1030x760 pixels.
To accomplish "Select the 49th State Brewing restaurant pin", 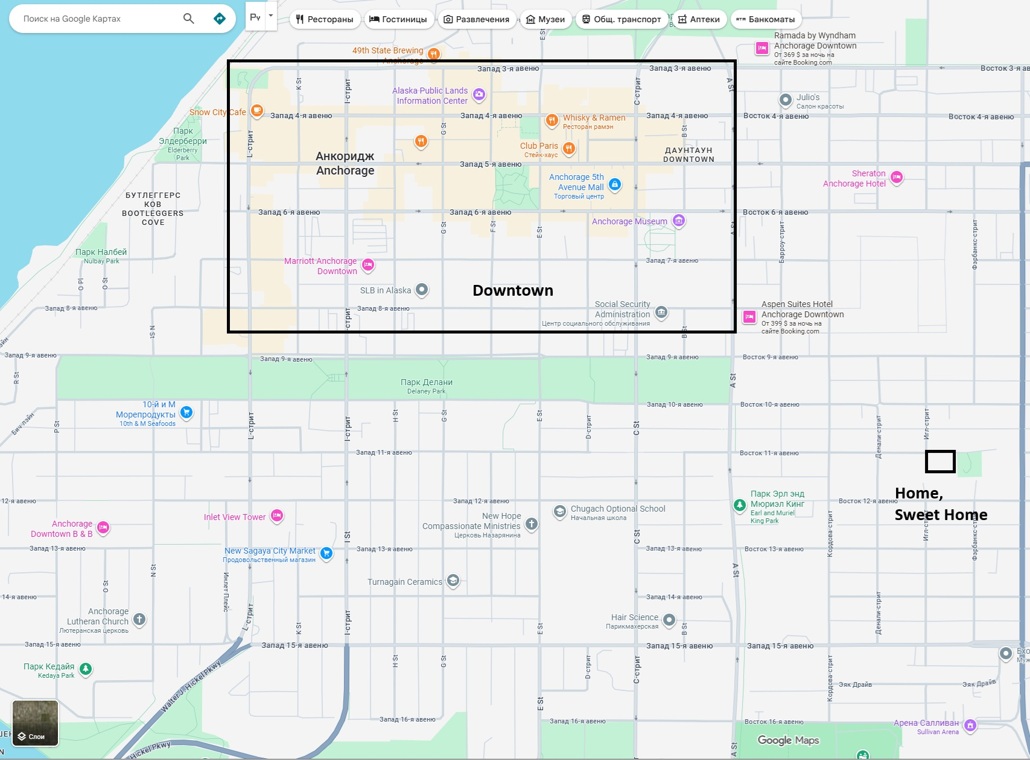I will [434, 53].
